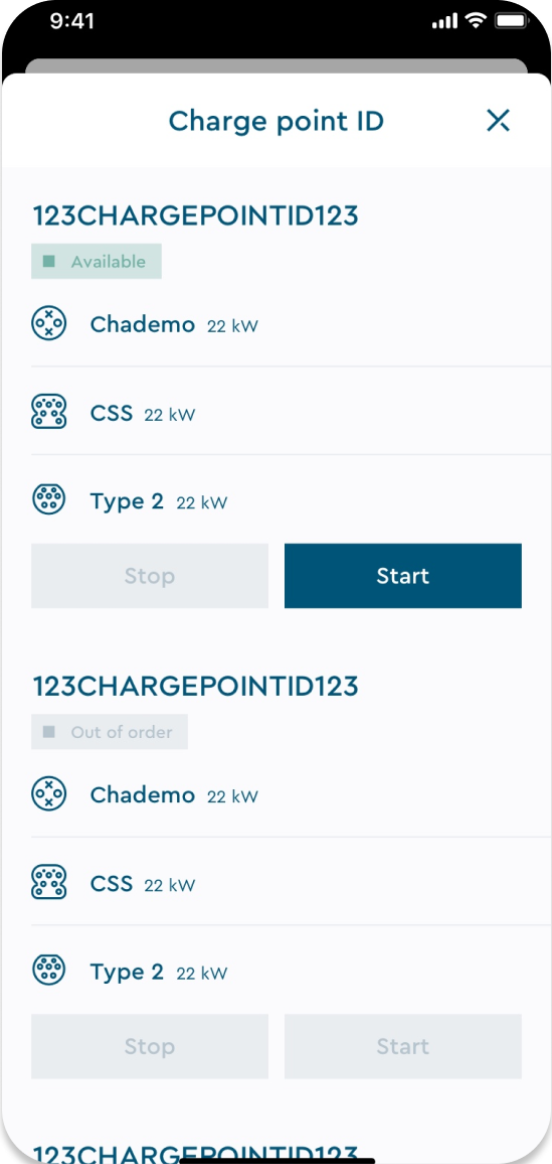Tap the first 123CHARGEPOINTID123 heading
The height and width of the screenshot is (1164, 552).
[195, 215]
